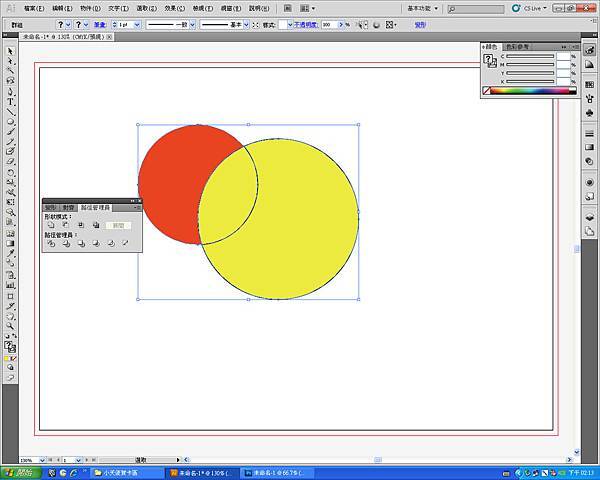
Task: Swap fill and stroke colors in toolbox
Action: click(15, 335)
